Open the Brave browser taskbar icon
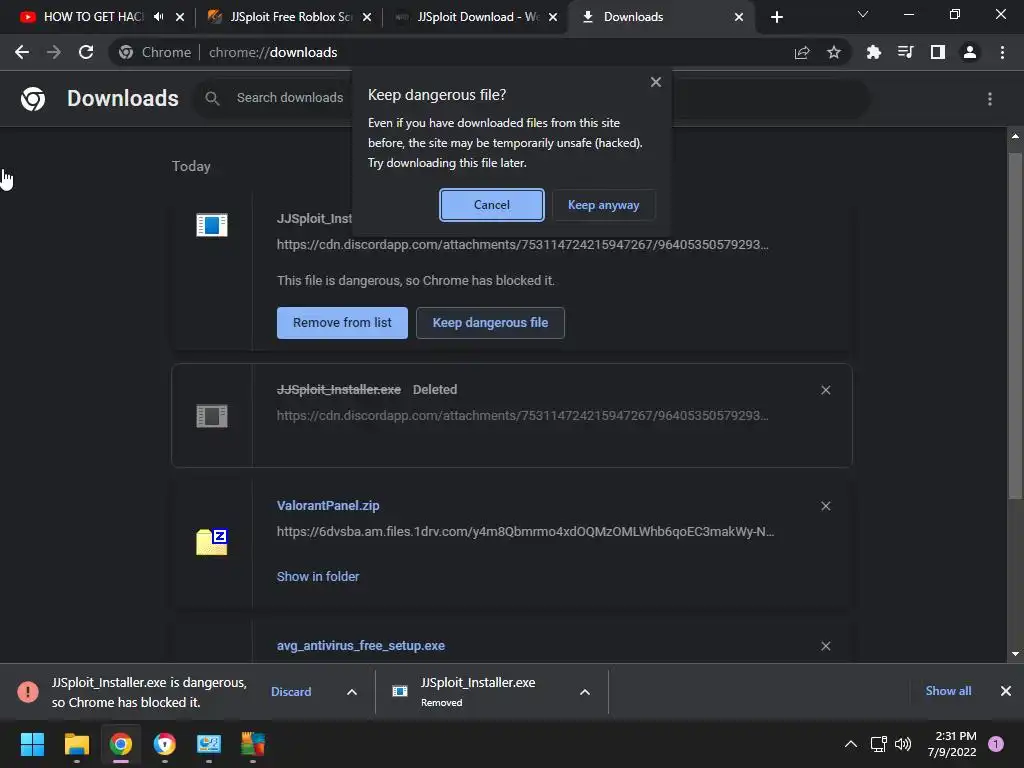Image resolution: width=1024 pixels, height=768 pixels. (165, 744)
